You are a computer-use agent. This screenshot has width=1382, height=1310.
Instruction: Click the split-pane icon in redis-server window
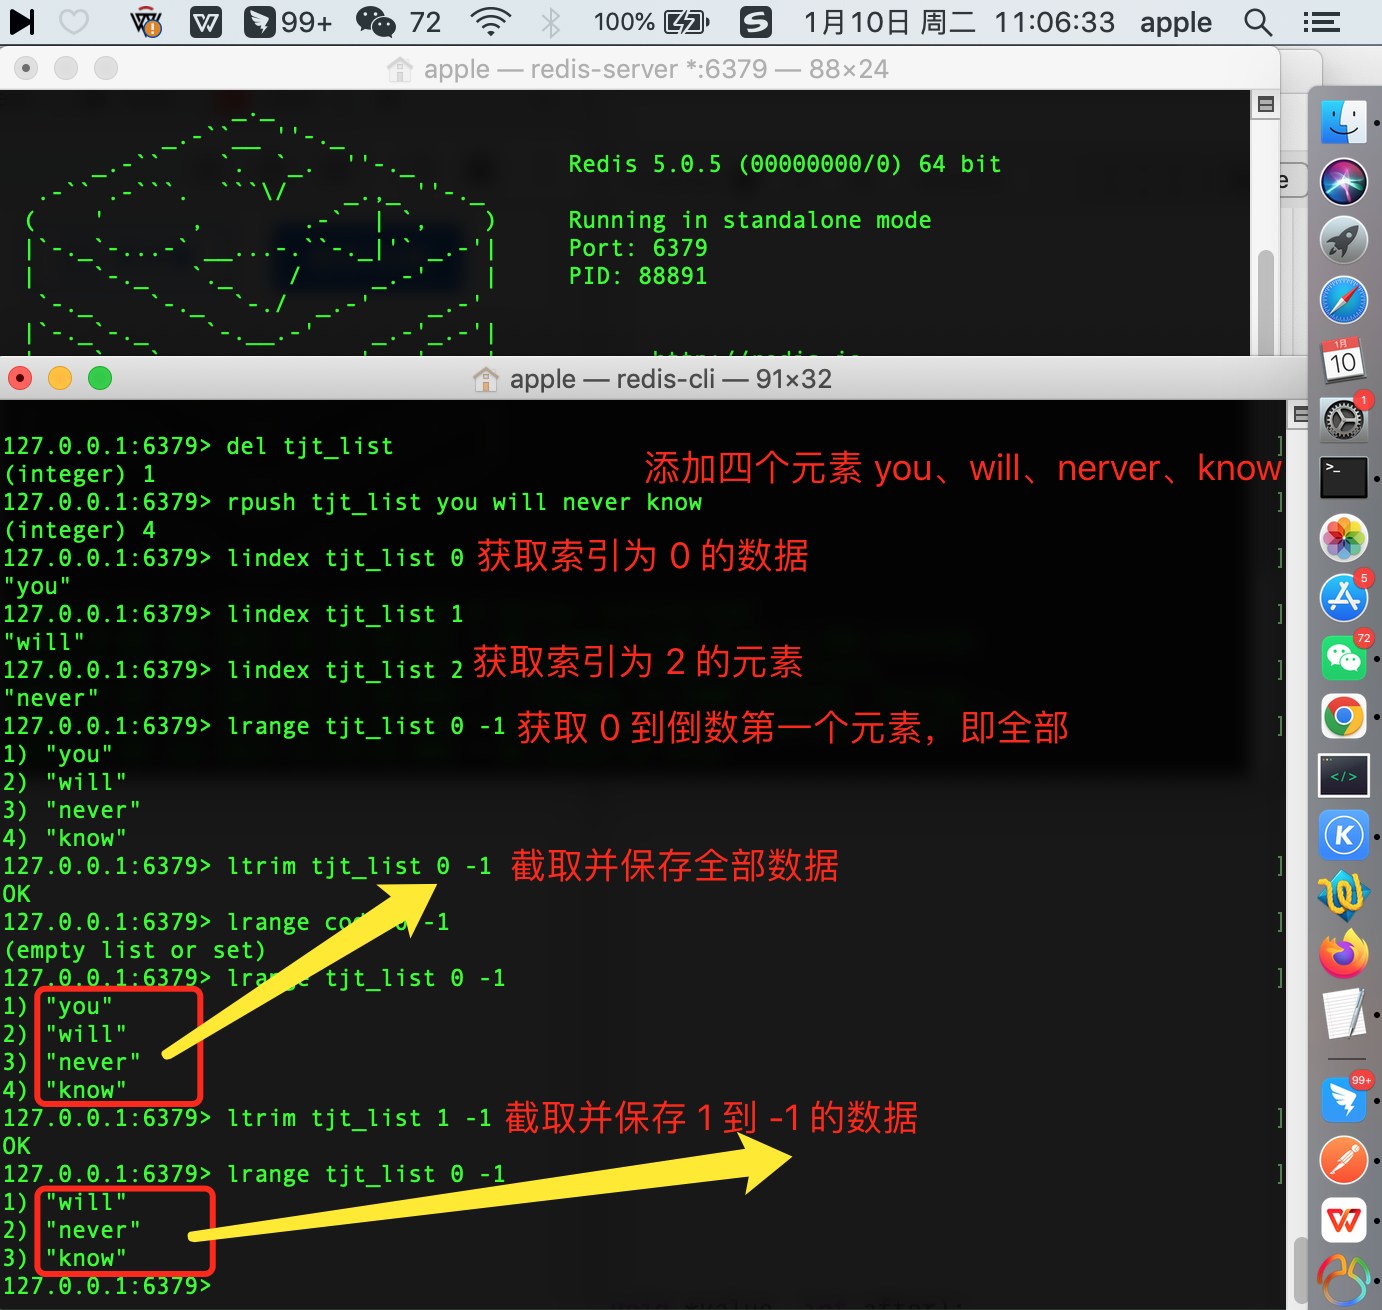pyautogui.click(x=1266, y=104)
